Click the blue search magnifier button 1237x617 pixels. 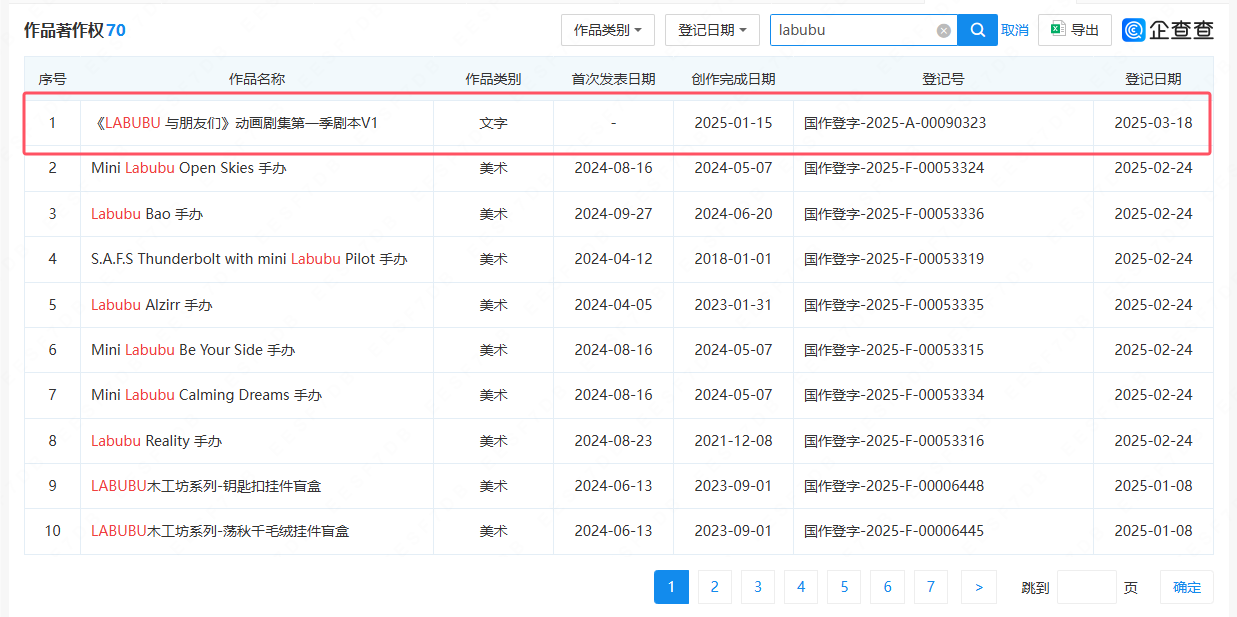[977, 30]
